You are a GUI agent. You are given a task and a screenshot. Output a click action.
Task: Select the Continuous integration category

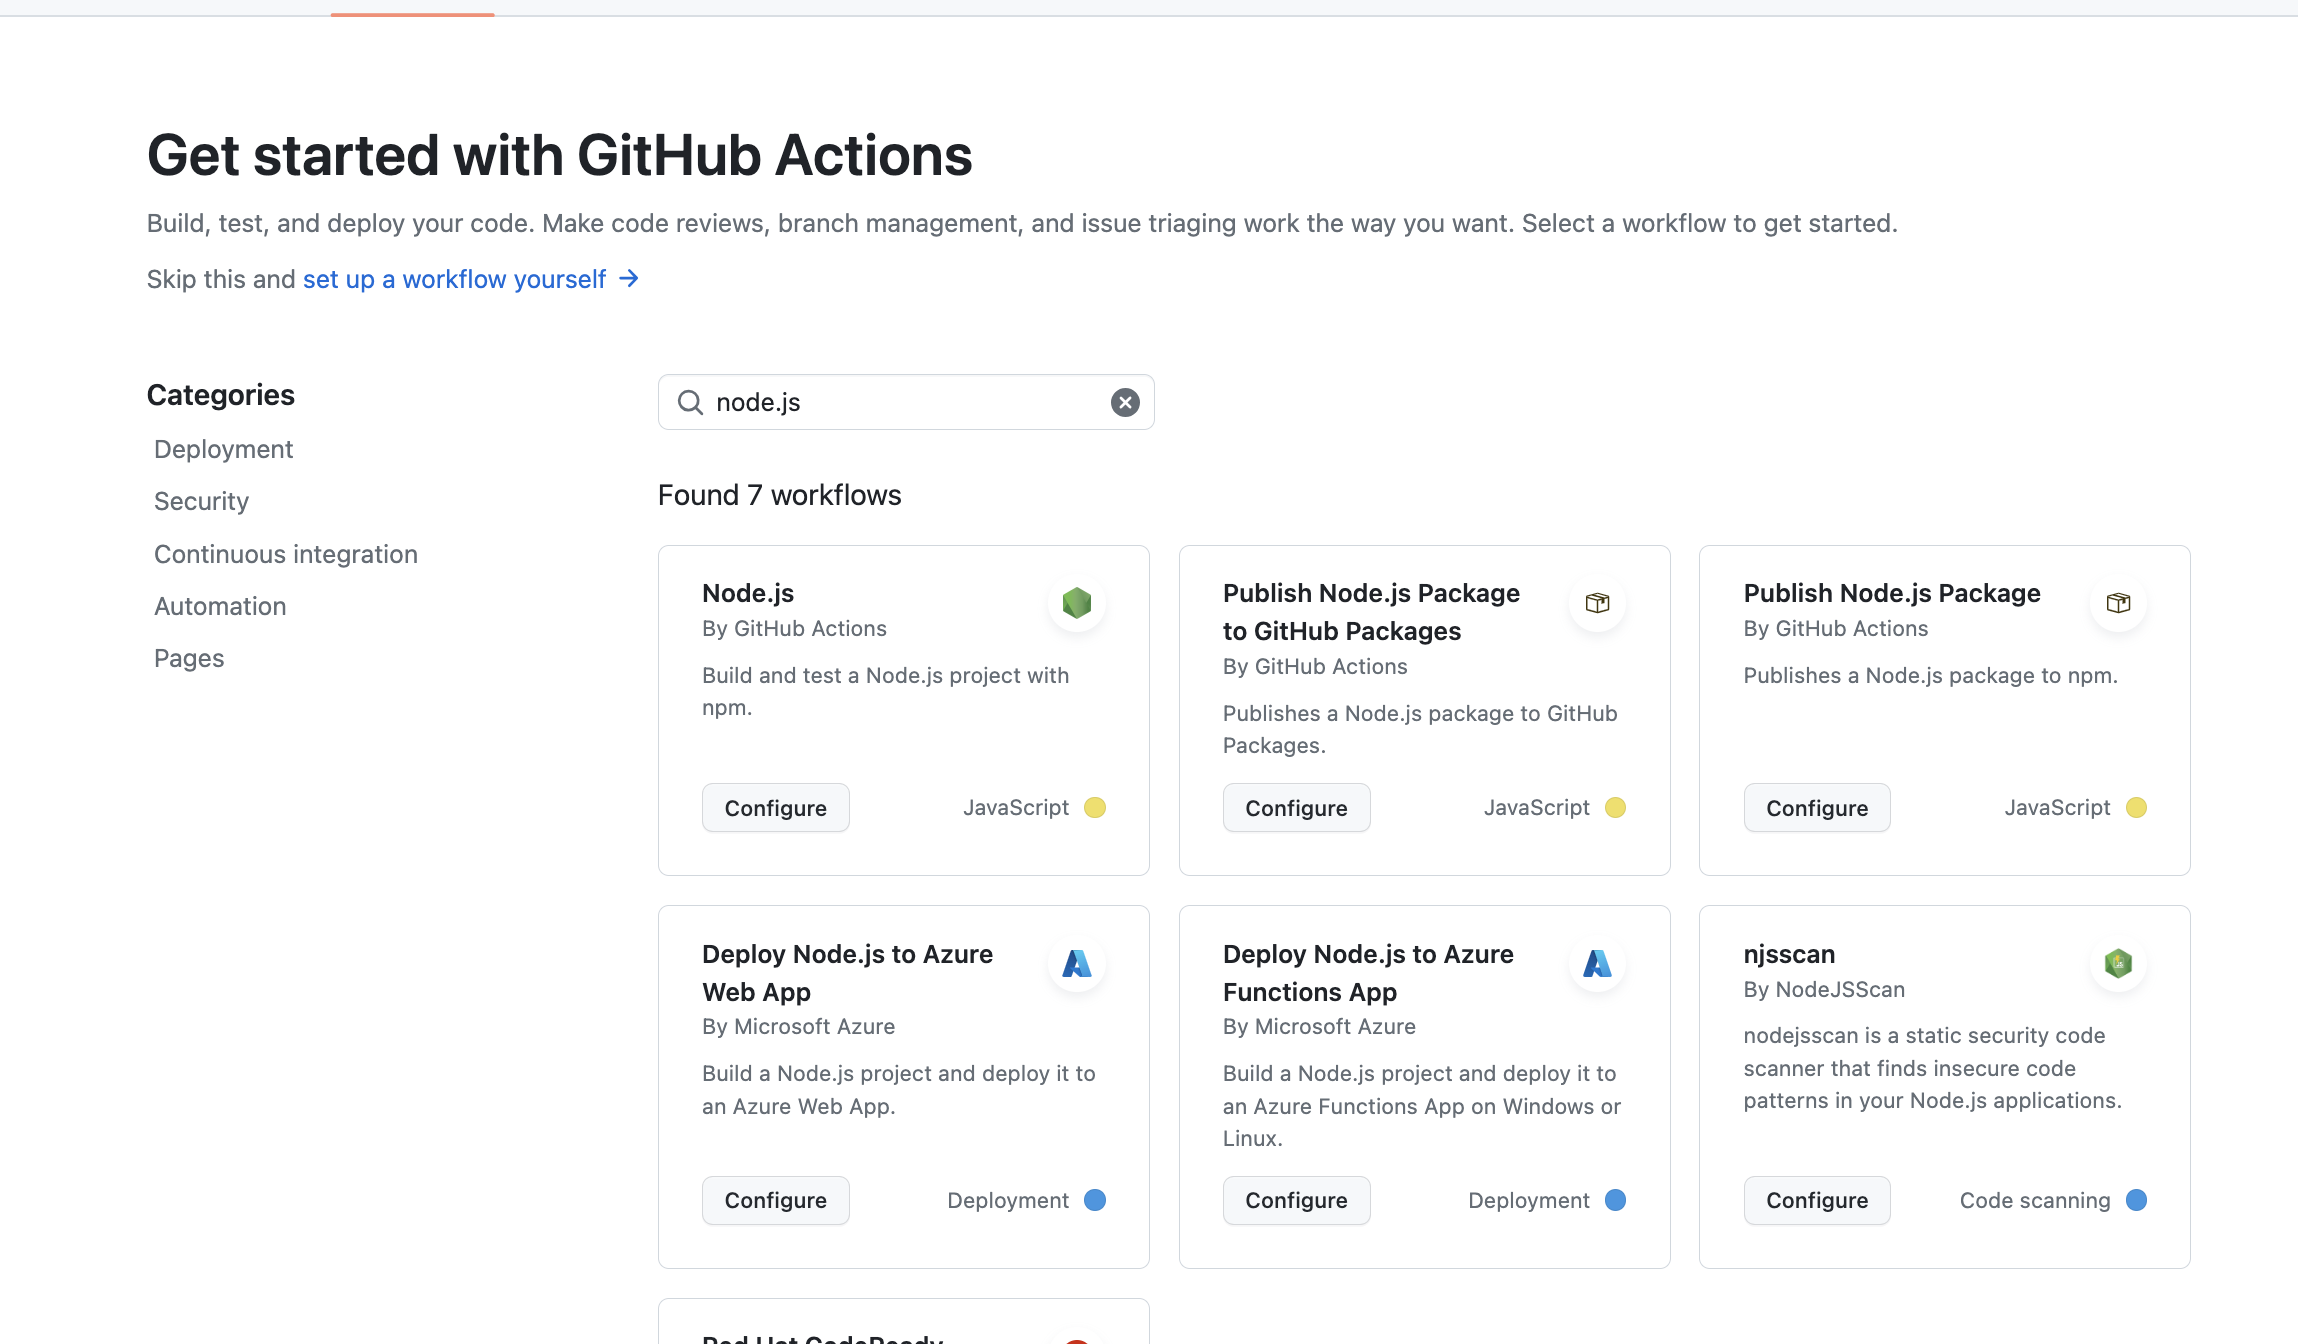click(286, 554)
